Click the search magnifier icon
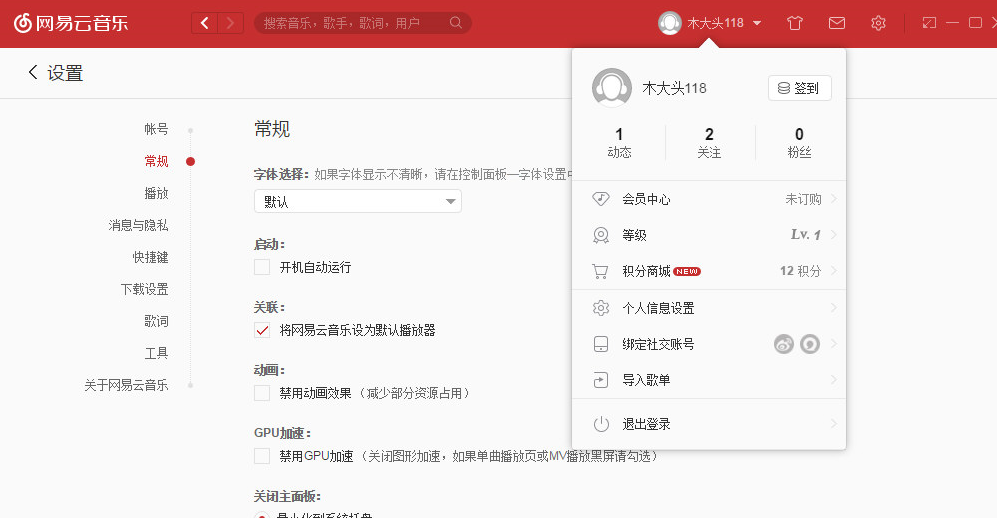The image size is (997, 518). pos(455,23)
